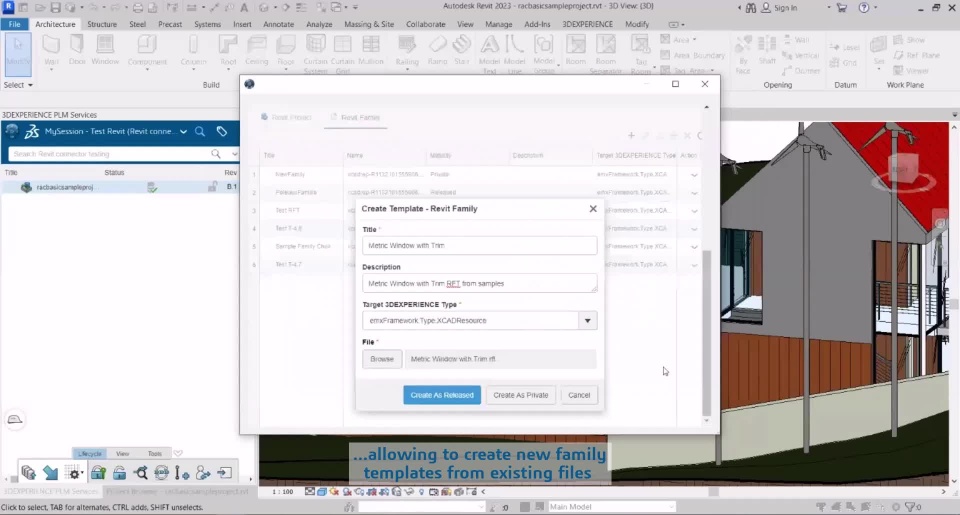The image size is (960, 515).
Task: Click the file name field showing Metric Window with Trim.rft
Action: click(500, 359)
